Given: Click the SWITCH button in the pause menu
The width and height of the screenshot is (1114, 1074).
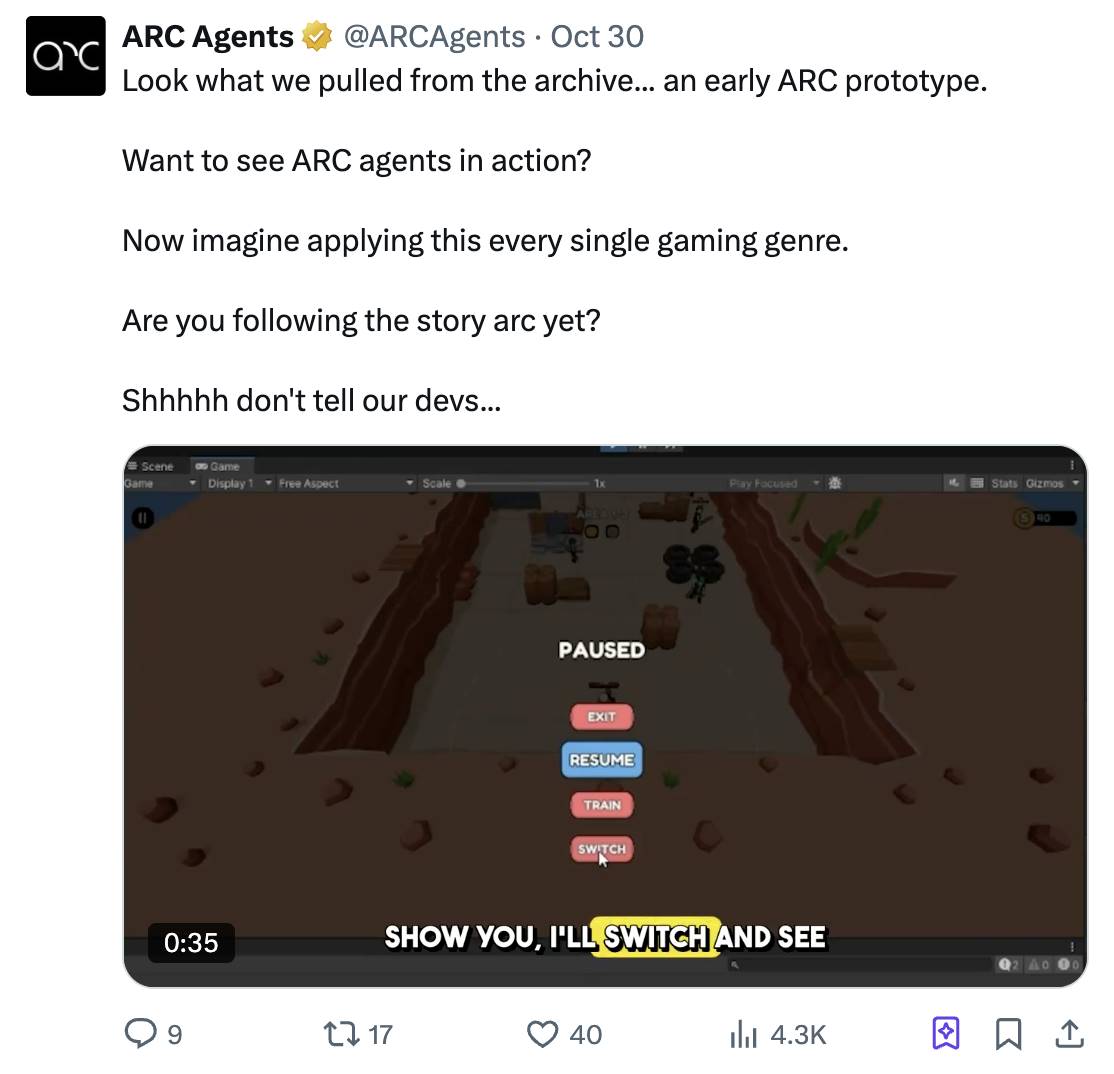Looking at the screenshot, I should tap(602, 849).
